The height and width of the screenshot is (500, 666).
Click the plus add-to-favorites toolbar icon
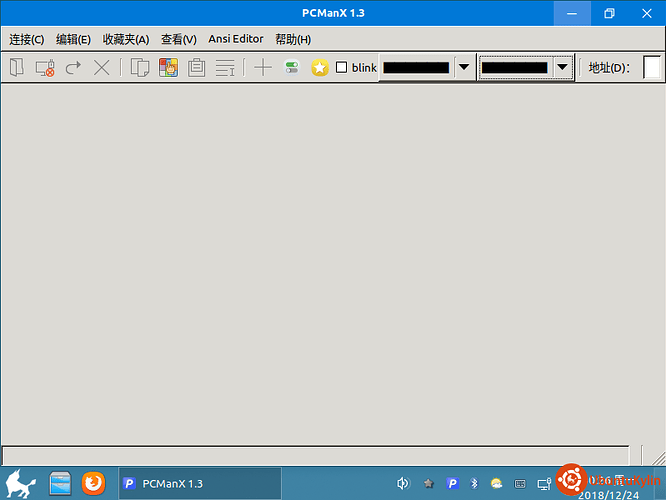(x=263, y=68)
